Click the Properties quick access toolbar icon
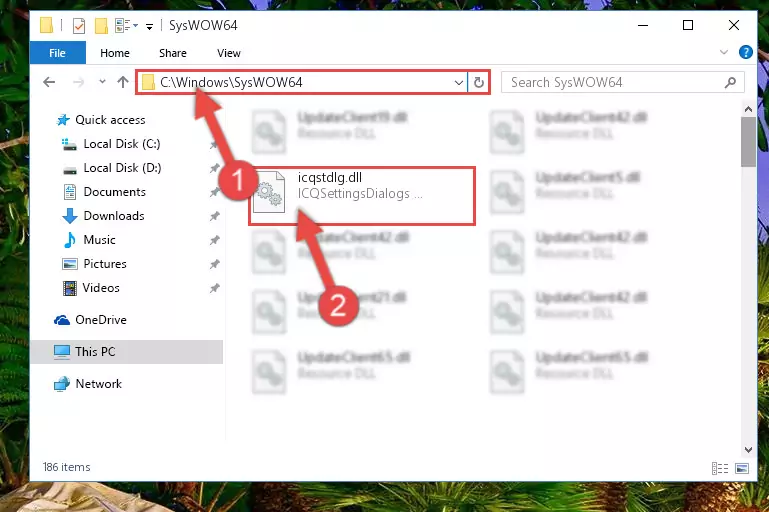This screenshot has height=512, width=769. [x=78, y=26]
